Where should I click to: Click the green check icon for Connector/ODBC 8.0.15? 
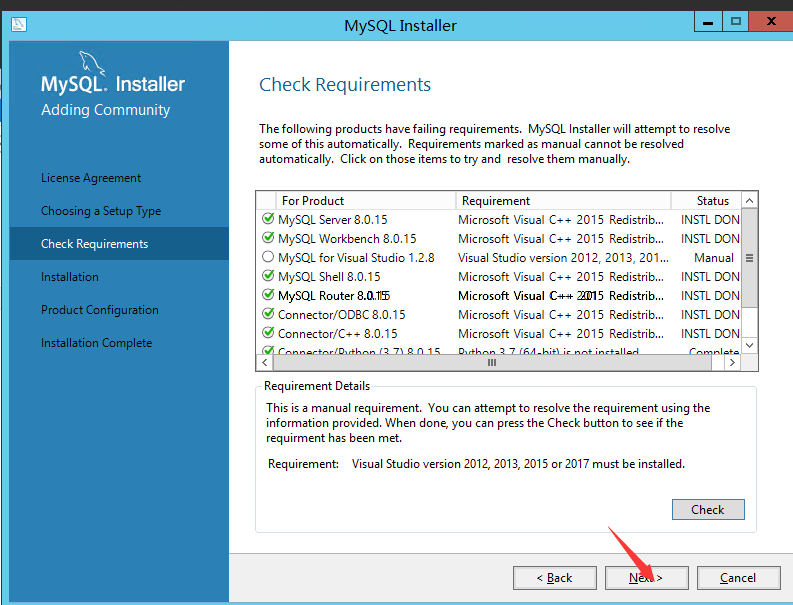click(x=268, y=314)
